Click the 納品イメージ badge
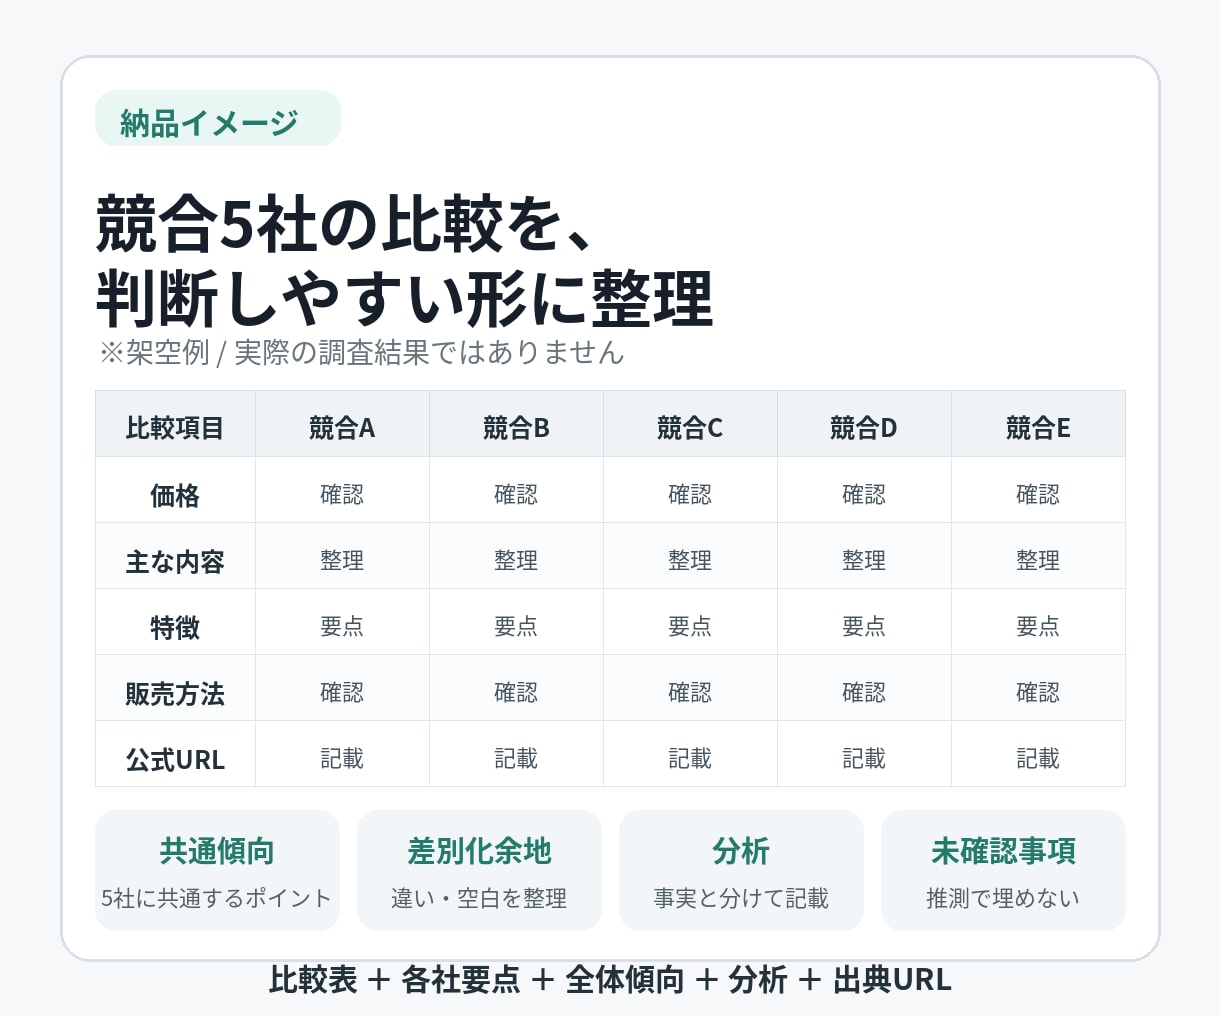The image size is (1220, 1016). click(x=218, y=118)
